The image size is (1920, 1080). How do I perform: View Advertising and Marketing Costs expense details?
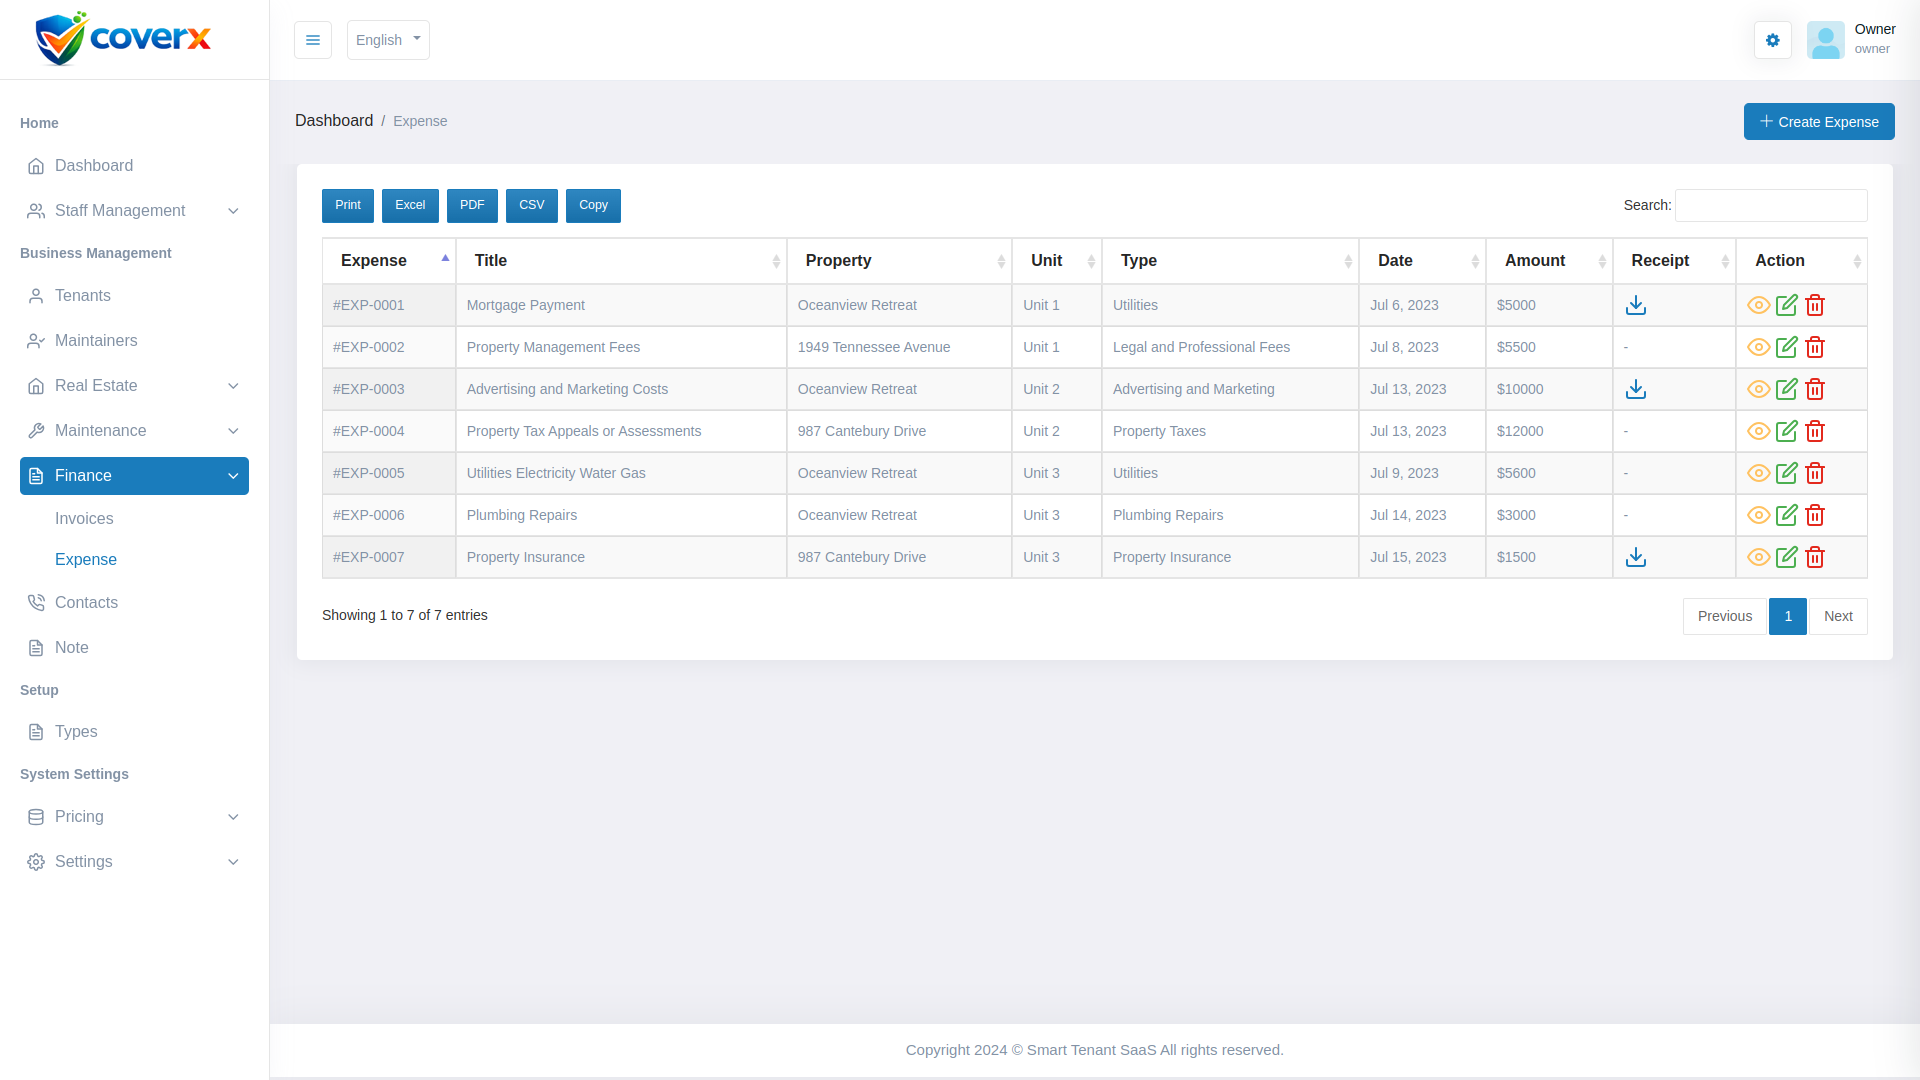[1759, 389]
